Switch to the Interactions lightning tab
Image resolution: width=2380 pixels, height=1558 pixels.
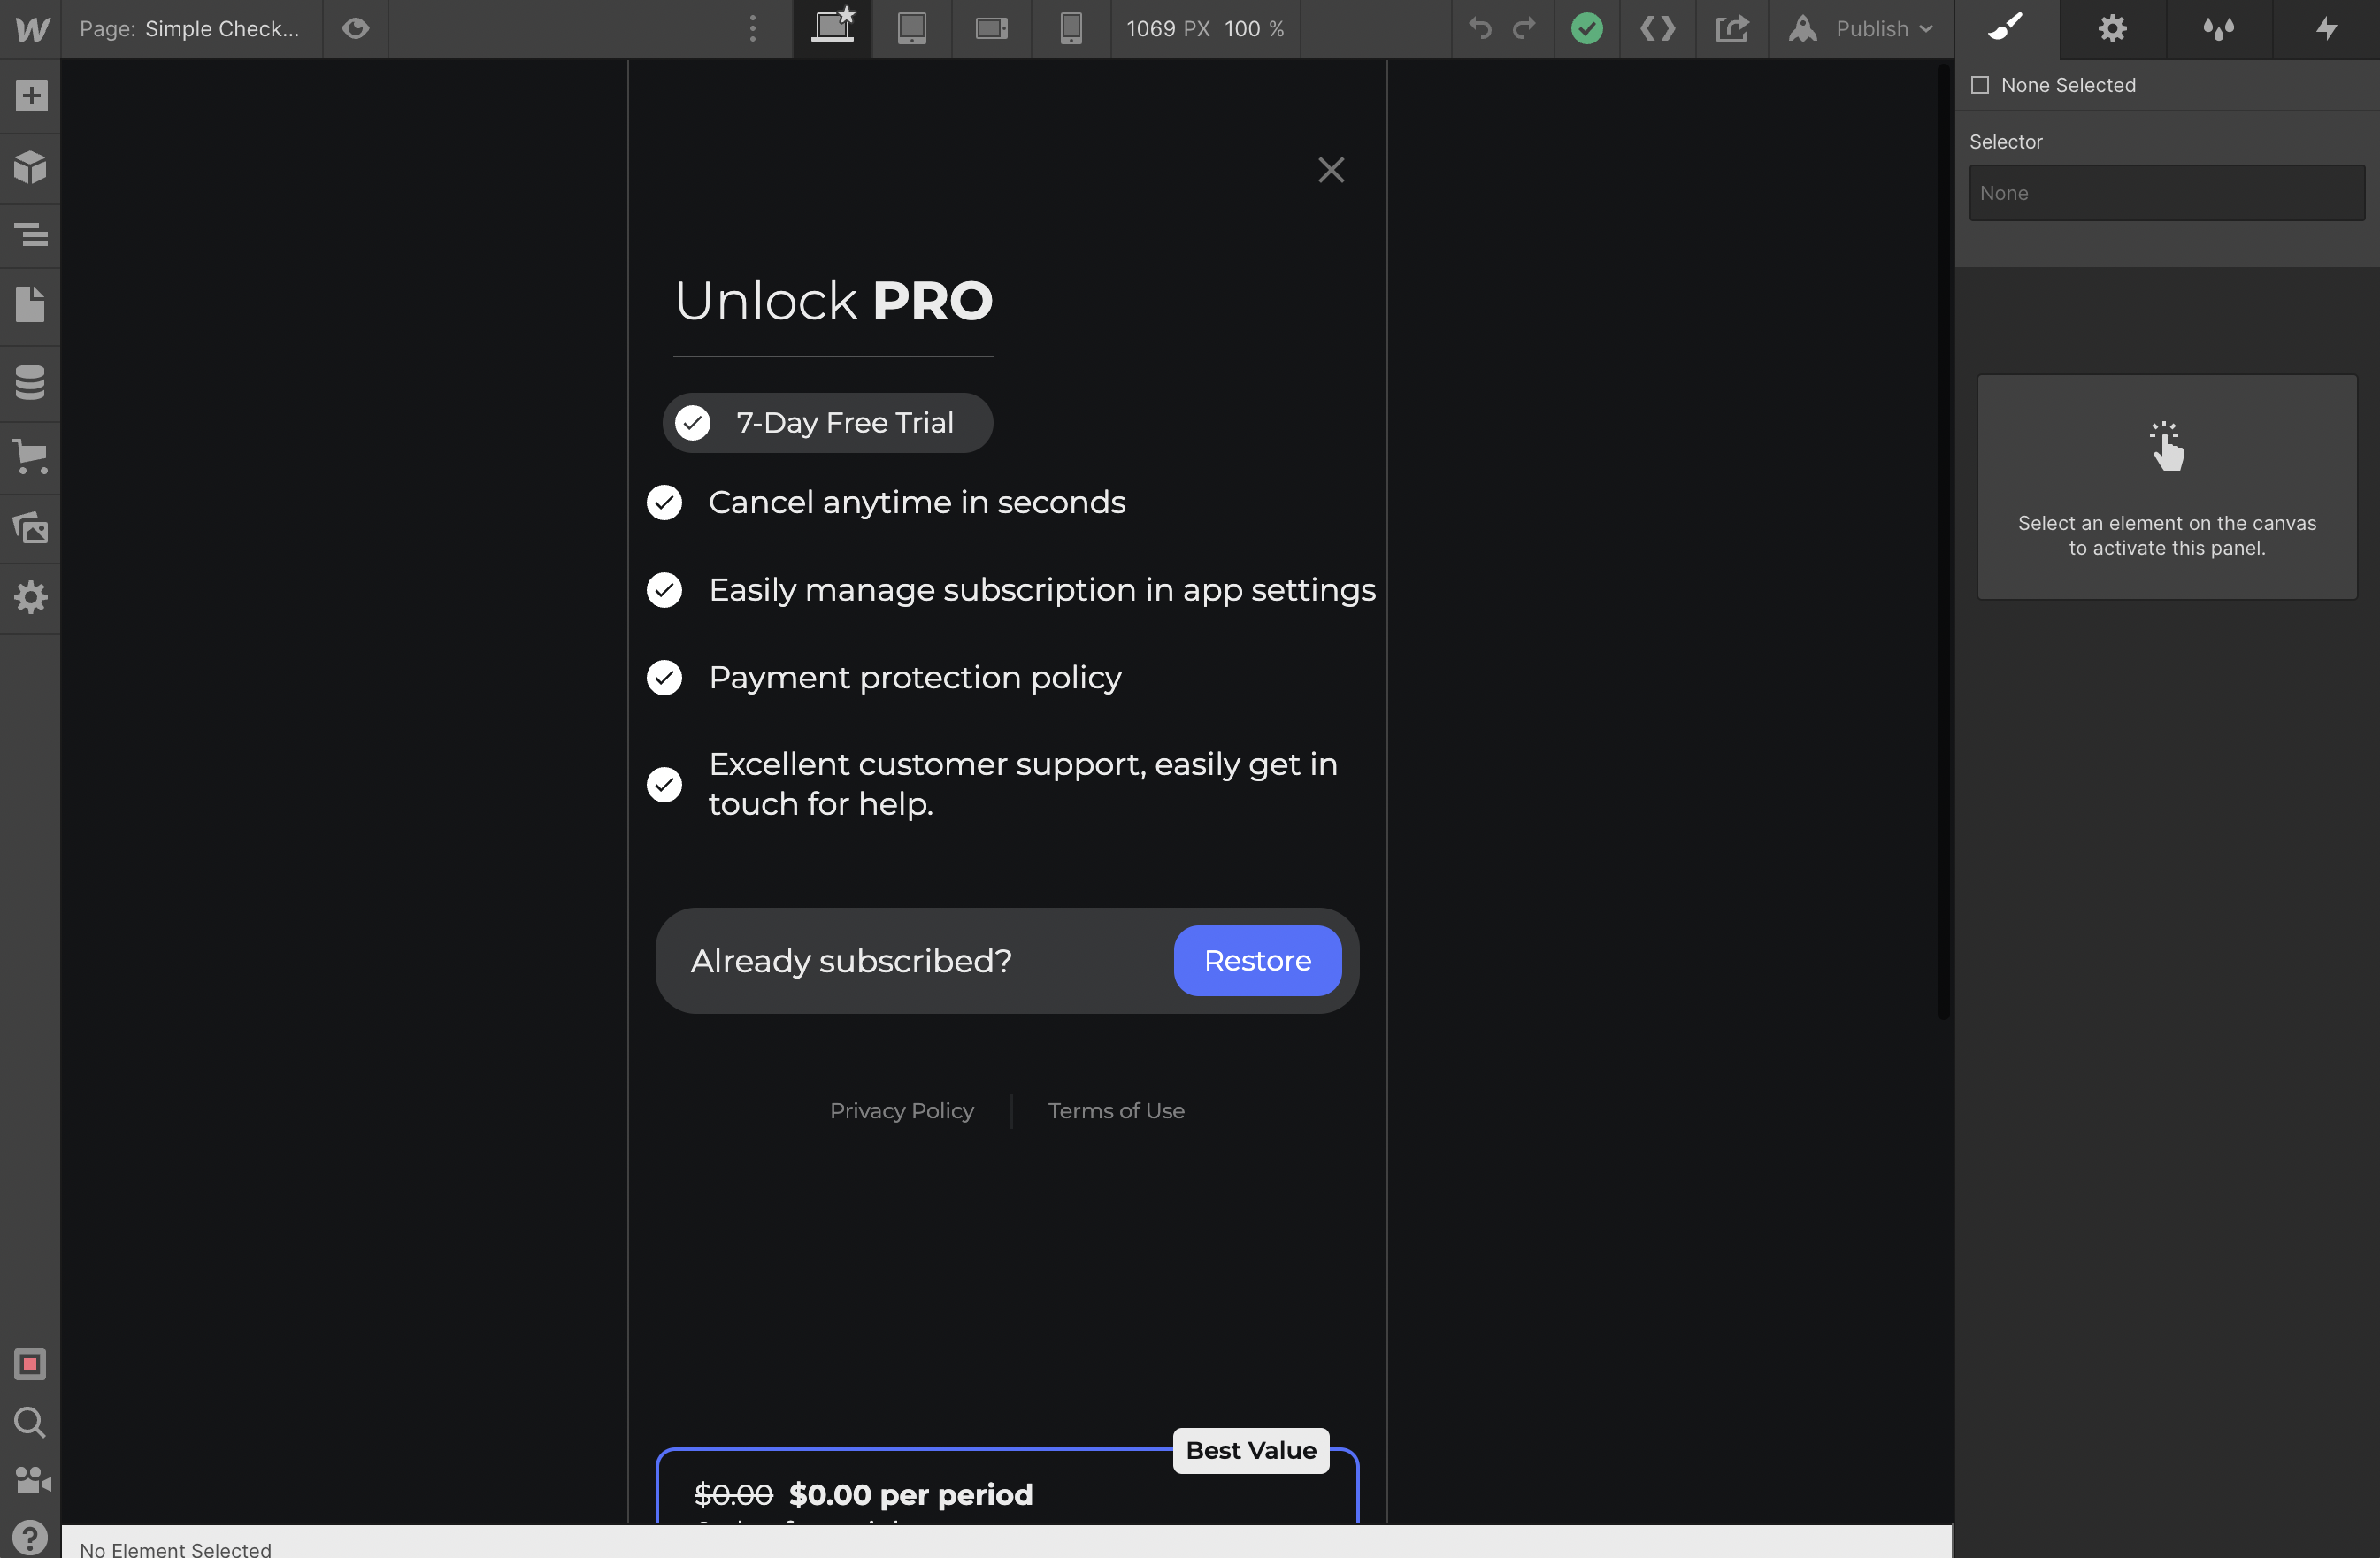pos(2326,29)
